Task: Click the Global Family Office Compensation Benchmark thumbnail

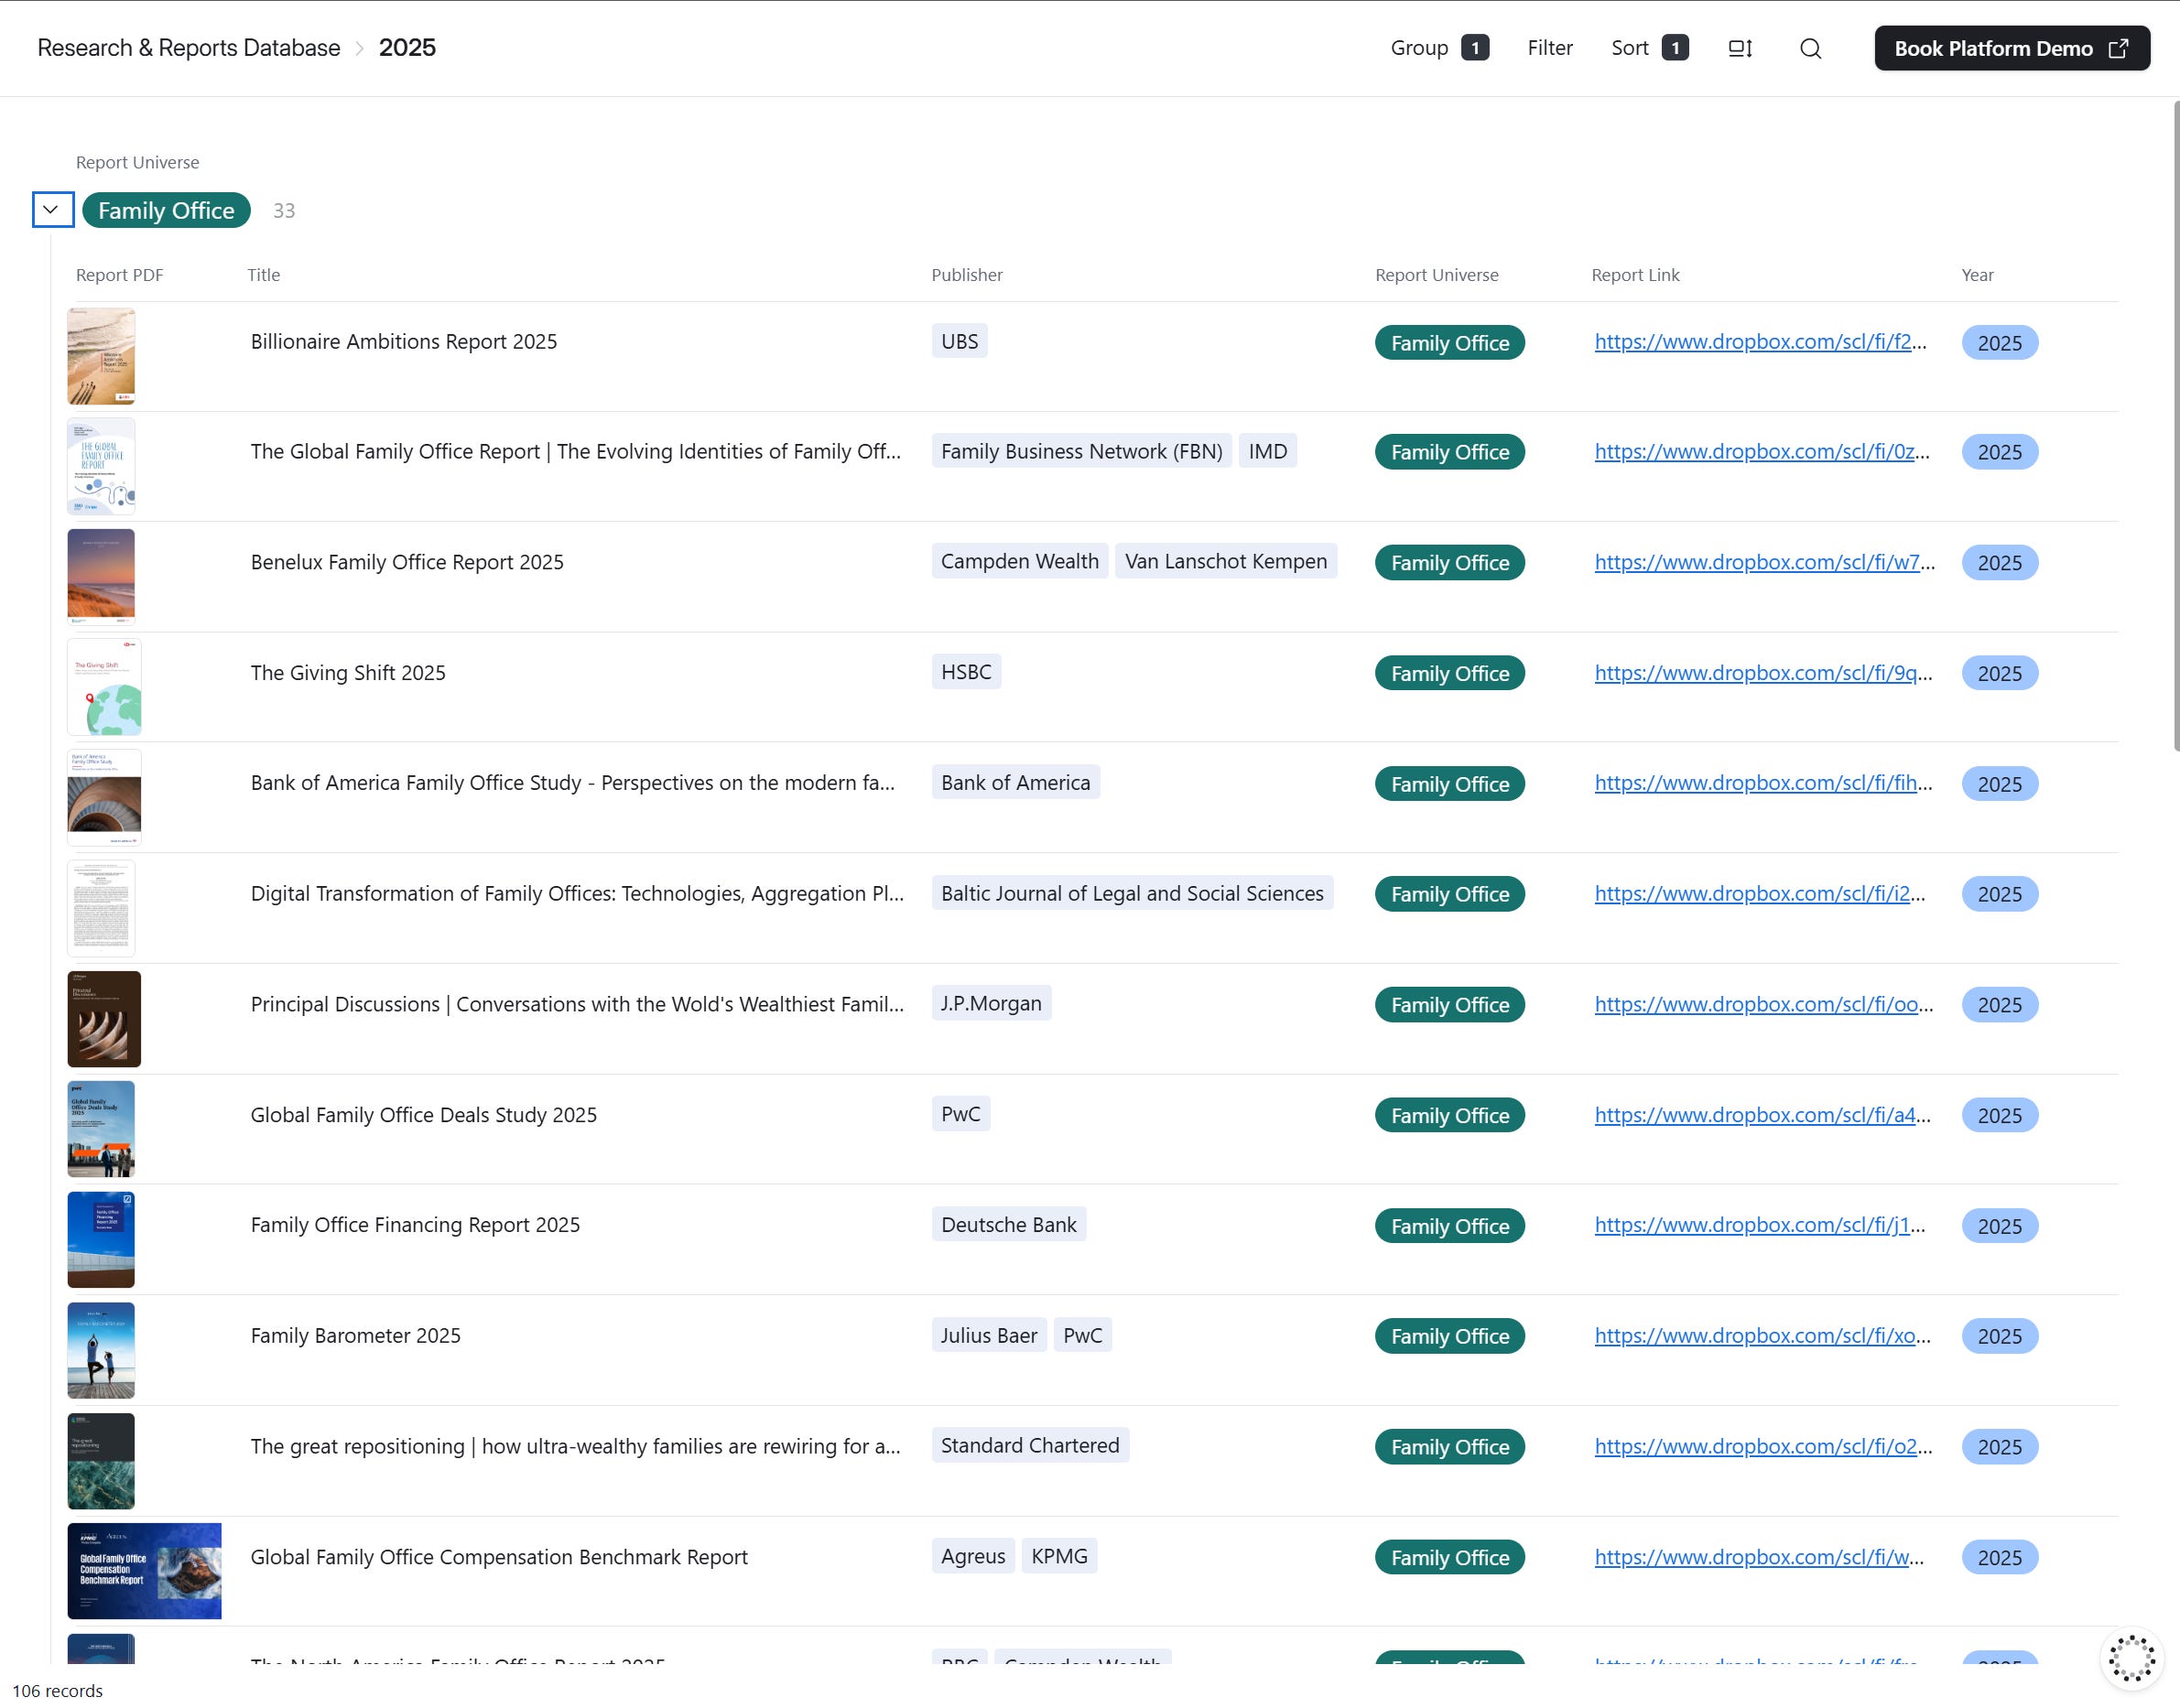Action: pos(144,1570)
